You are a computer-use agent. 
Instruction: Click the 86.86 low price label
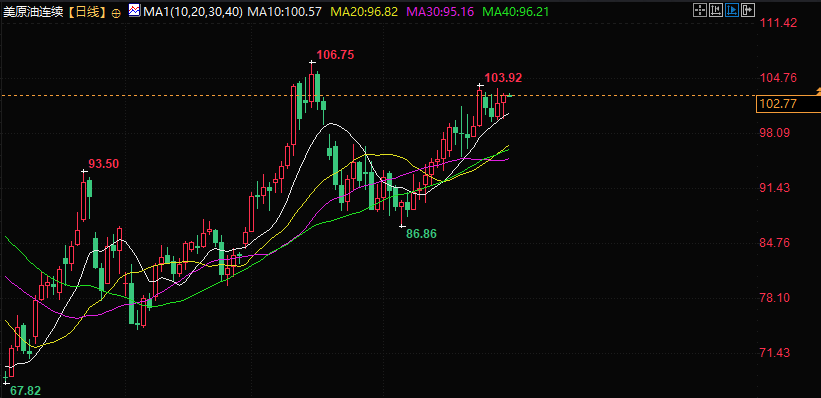[x=421, y=234]
